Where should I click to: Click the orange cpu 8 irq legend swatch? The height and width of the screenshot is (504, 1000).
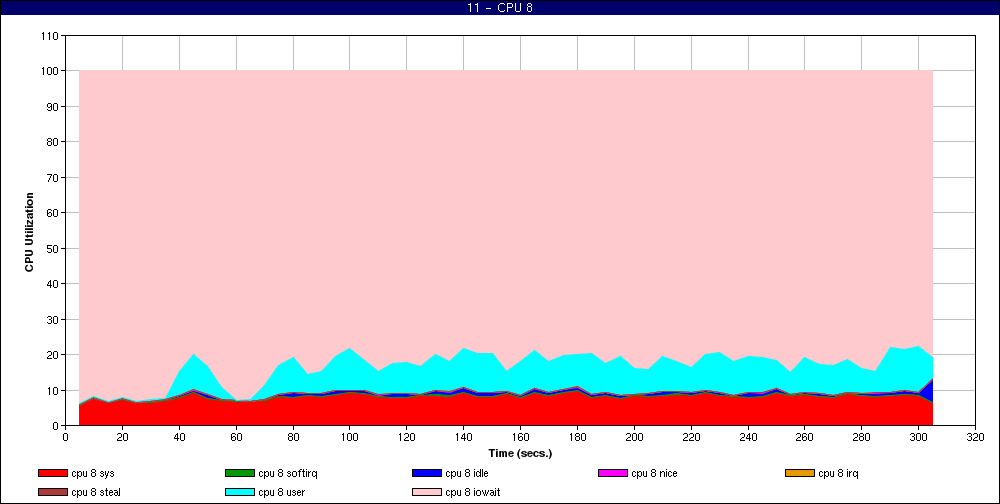pos(800,473)
